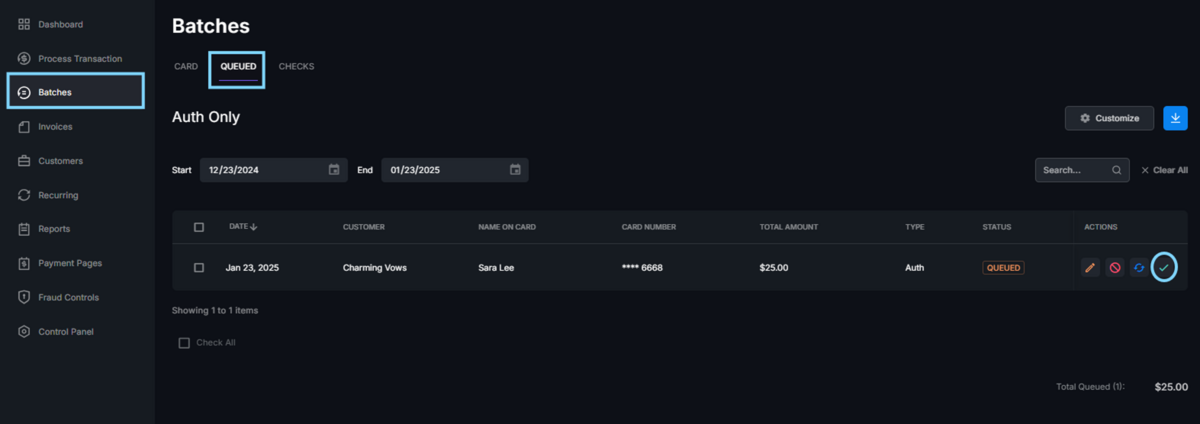Click the checkmark capture icon
This screenshot has width=1200, height=424.
click(x=1163, y=268)
